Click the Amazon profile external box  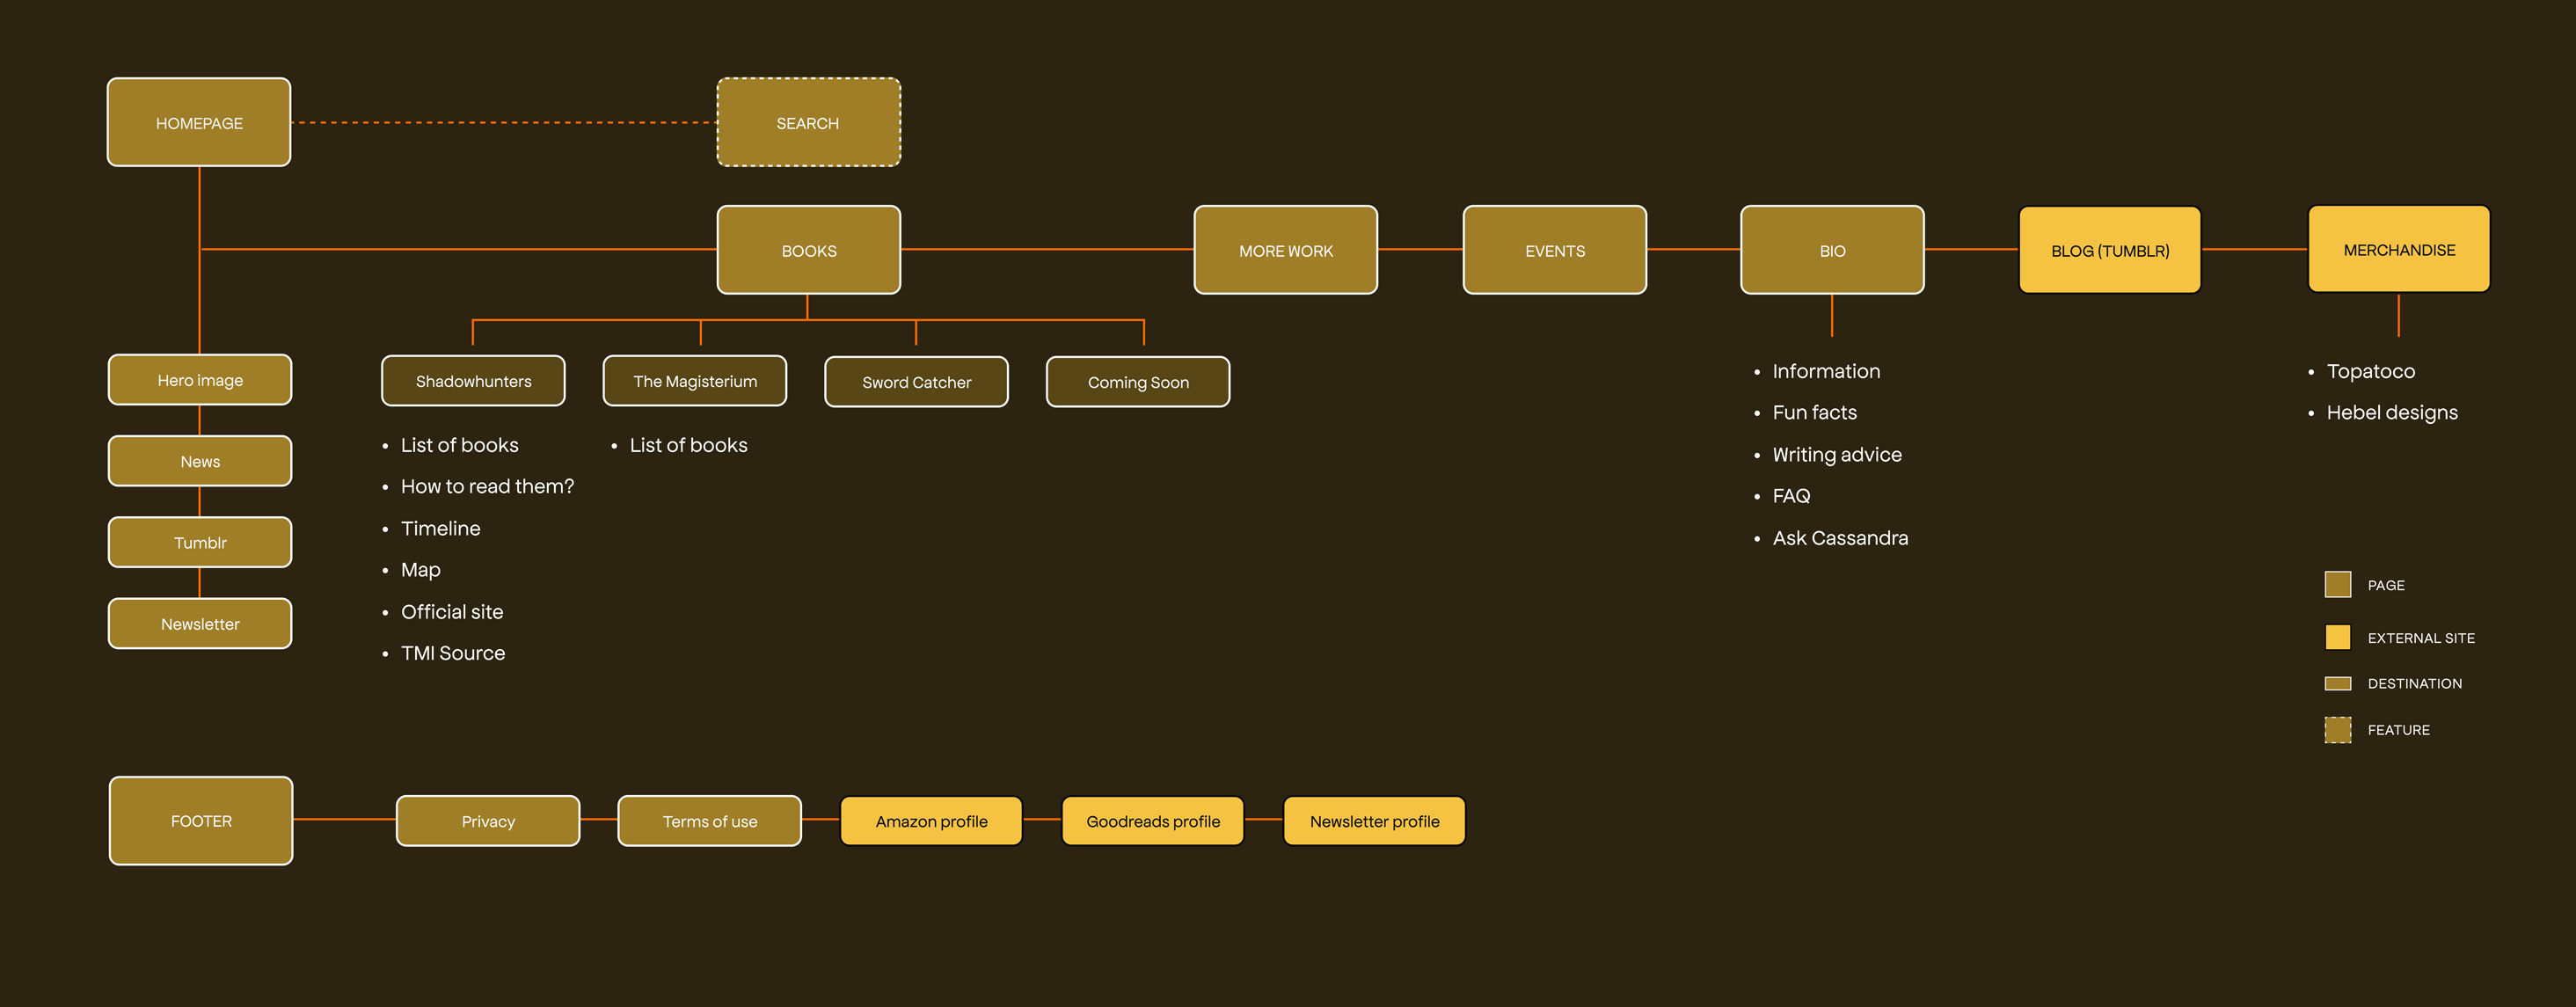coord(931,821)
